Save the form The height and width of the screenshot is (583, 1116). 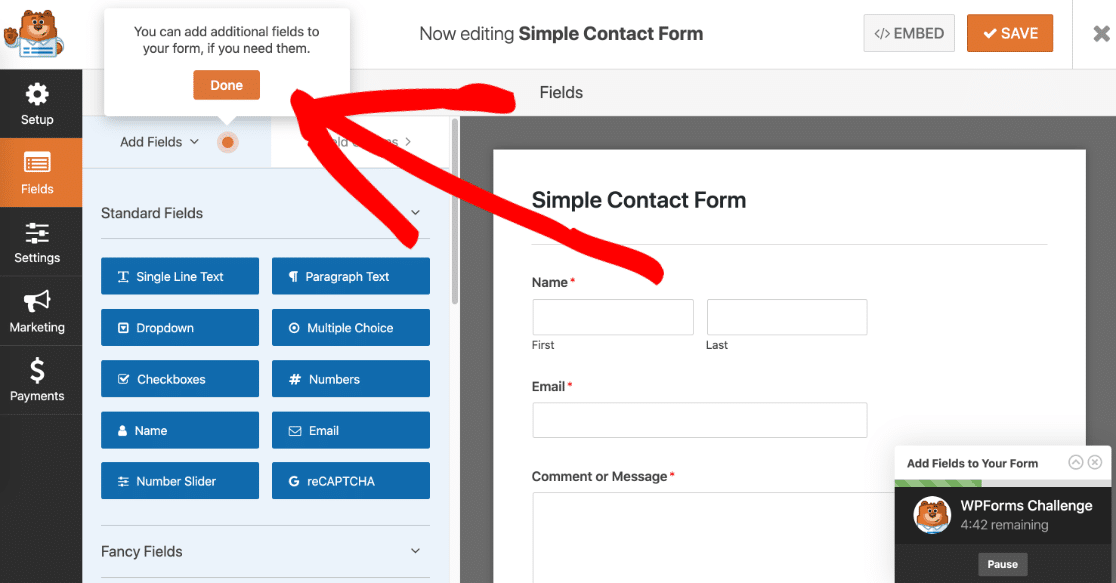click(x=1010, y=33)
